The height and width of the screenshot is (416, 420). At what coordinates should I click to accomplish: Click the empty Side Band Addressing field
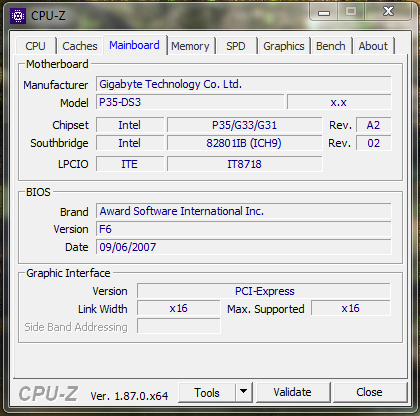coord(179,326)
